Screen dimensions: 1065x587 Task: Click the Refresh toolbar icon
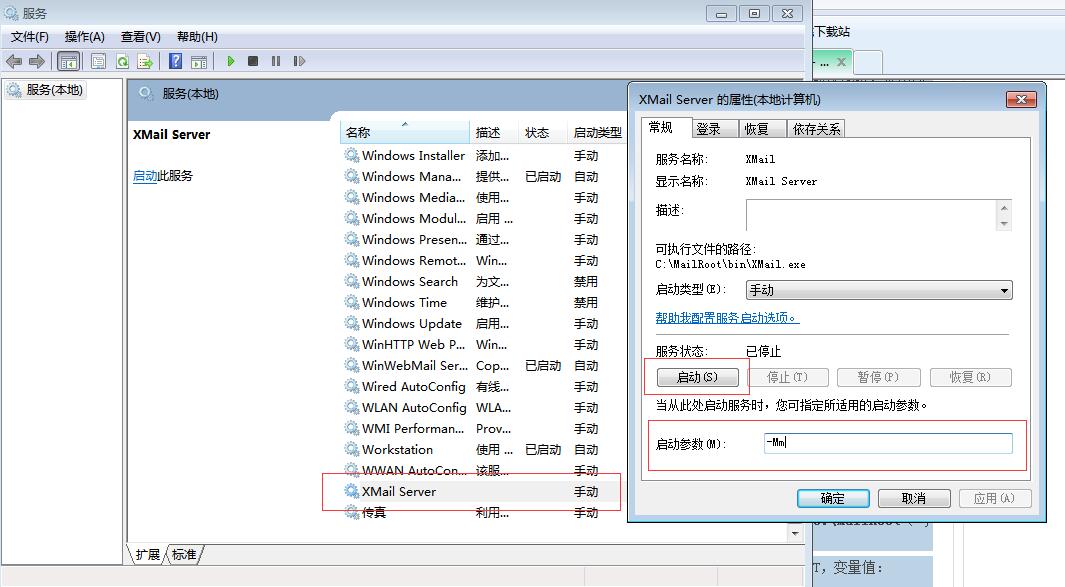click(122, 61)
